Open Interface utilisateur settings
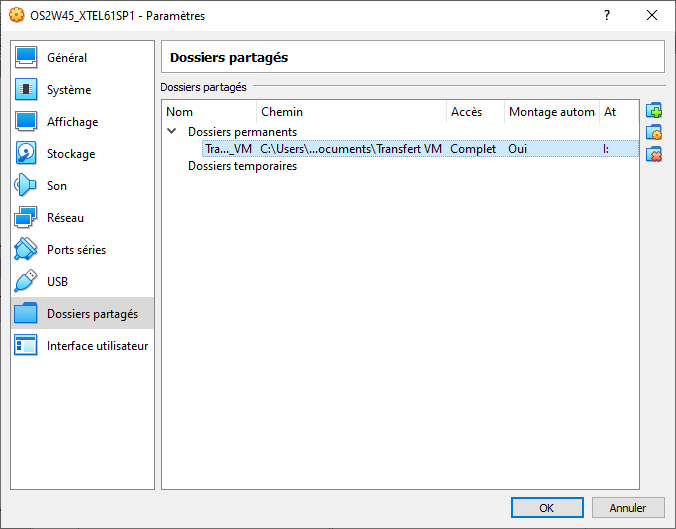676x529 pixels. point(97,346)
